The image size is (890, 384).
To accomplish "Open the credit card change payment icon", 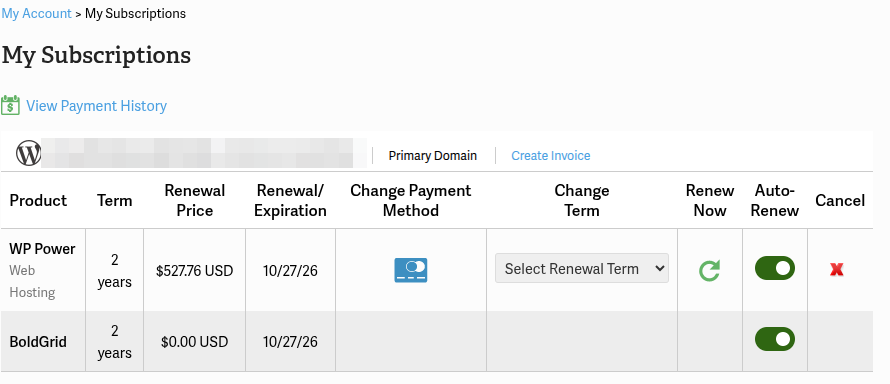I will [x=410, y=270].
